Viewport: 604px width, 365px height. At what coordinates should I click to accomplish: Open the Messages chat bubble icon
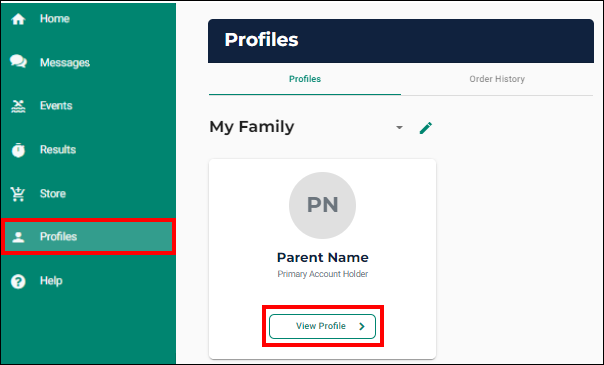click(18, 62)
